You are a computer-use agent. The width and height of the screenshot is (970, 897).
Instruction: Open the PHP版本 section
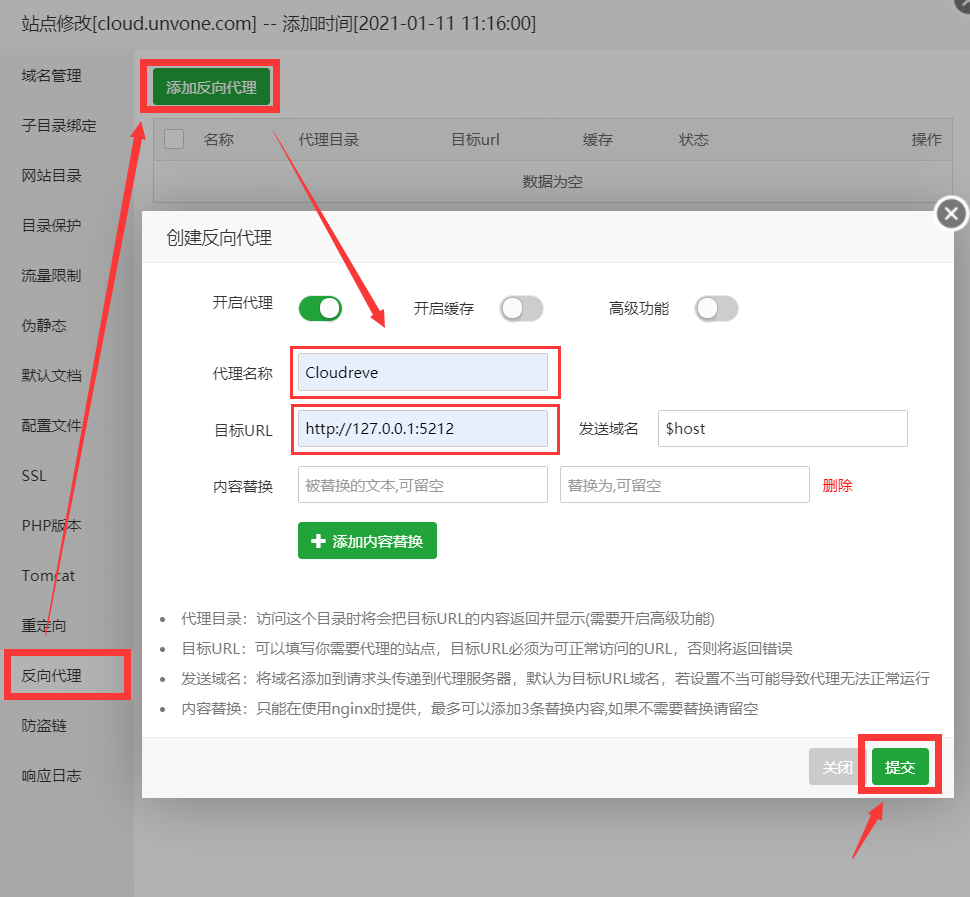coord(52,525)
